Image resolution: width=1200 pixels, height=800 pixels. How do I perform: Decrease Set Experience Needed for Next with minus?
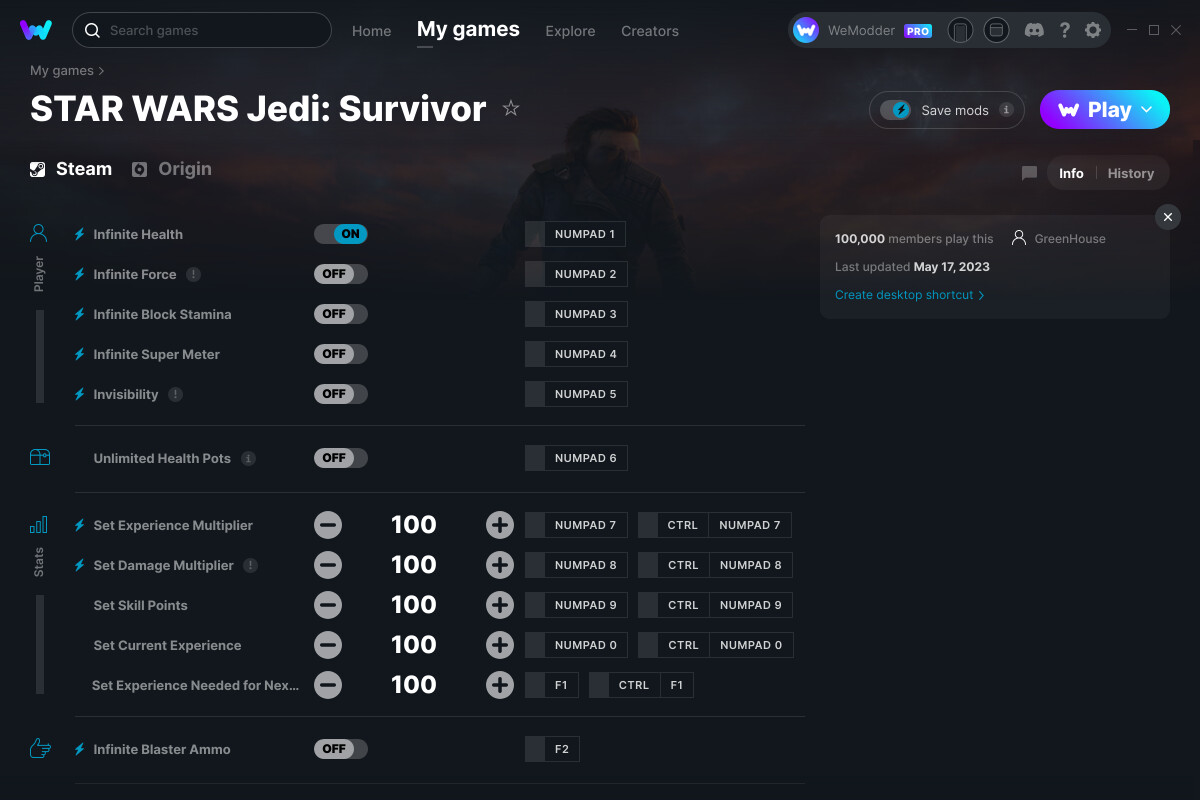pos(328,685)
